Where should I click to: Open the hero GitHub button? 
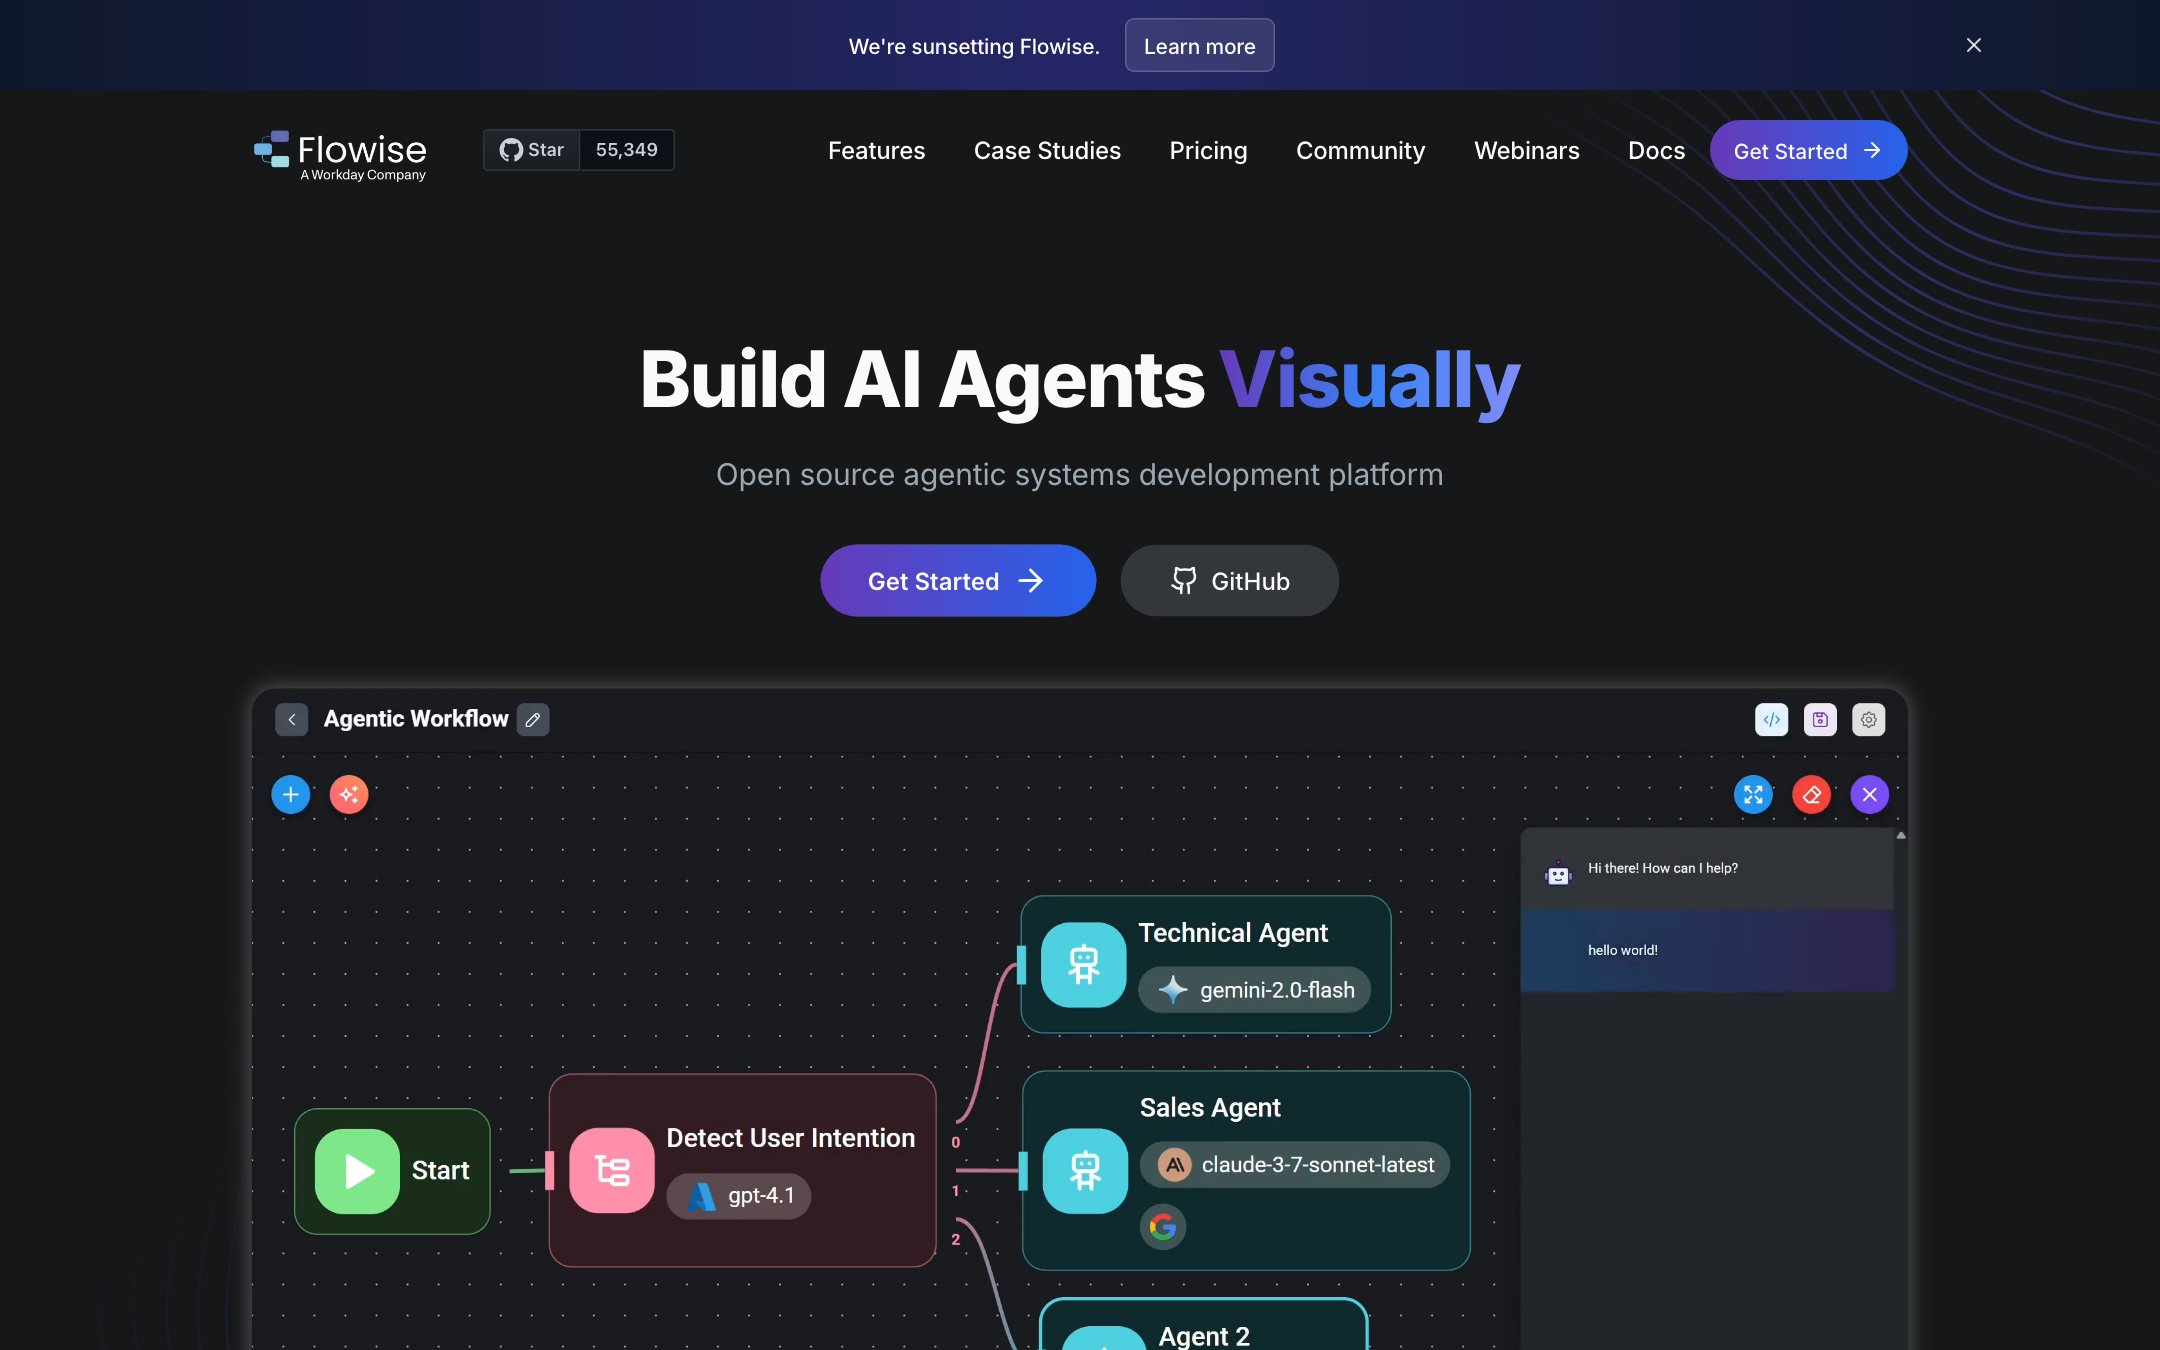tap(1229, 580)
